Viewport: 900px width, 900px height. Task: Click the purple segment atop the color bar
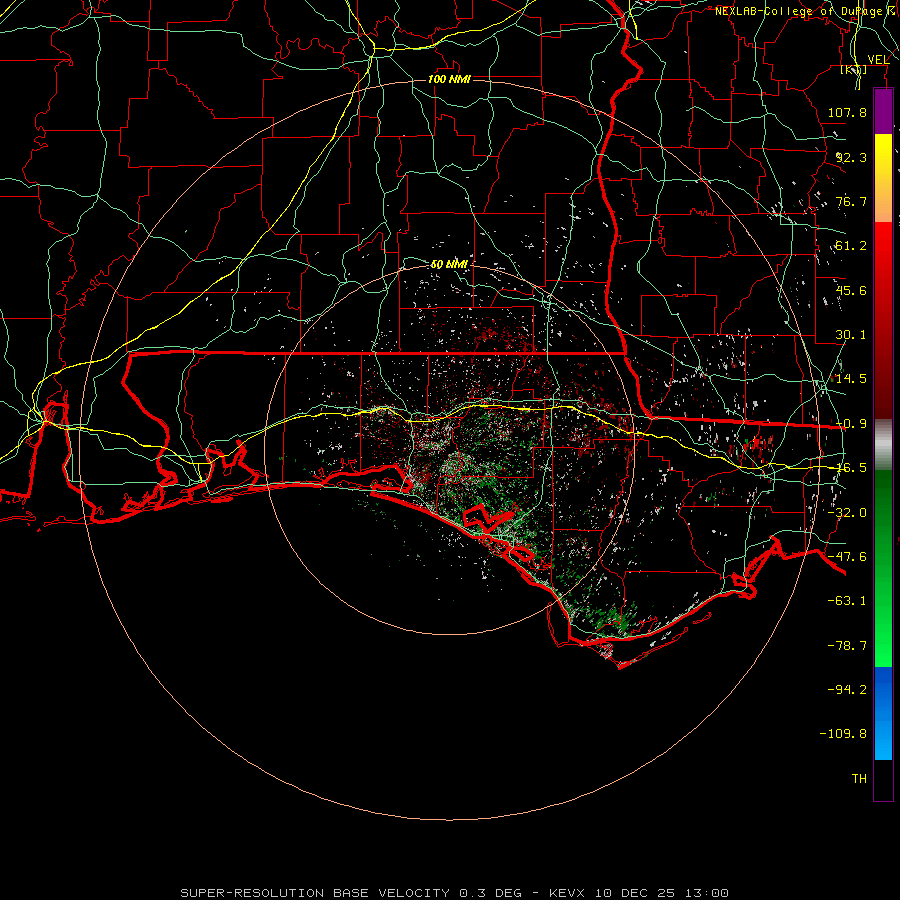coord(883,112)
